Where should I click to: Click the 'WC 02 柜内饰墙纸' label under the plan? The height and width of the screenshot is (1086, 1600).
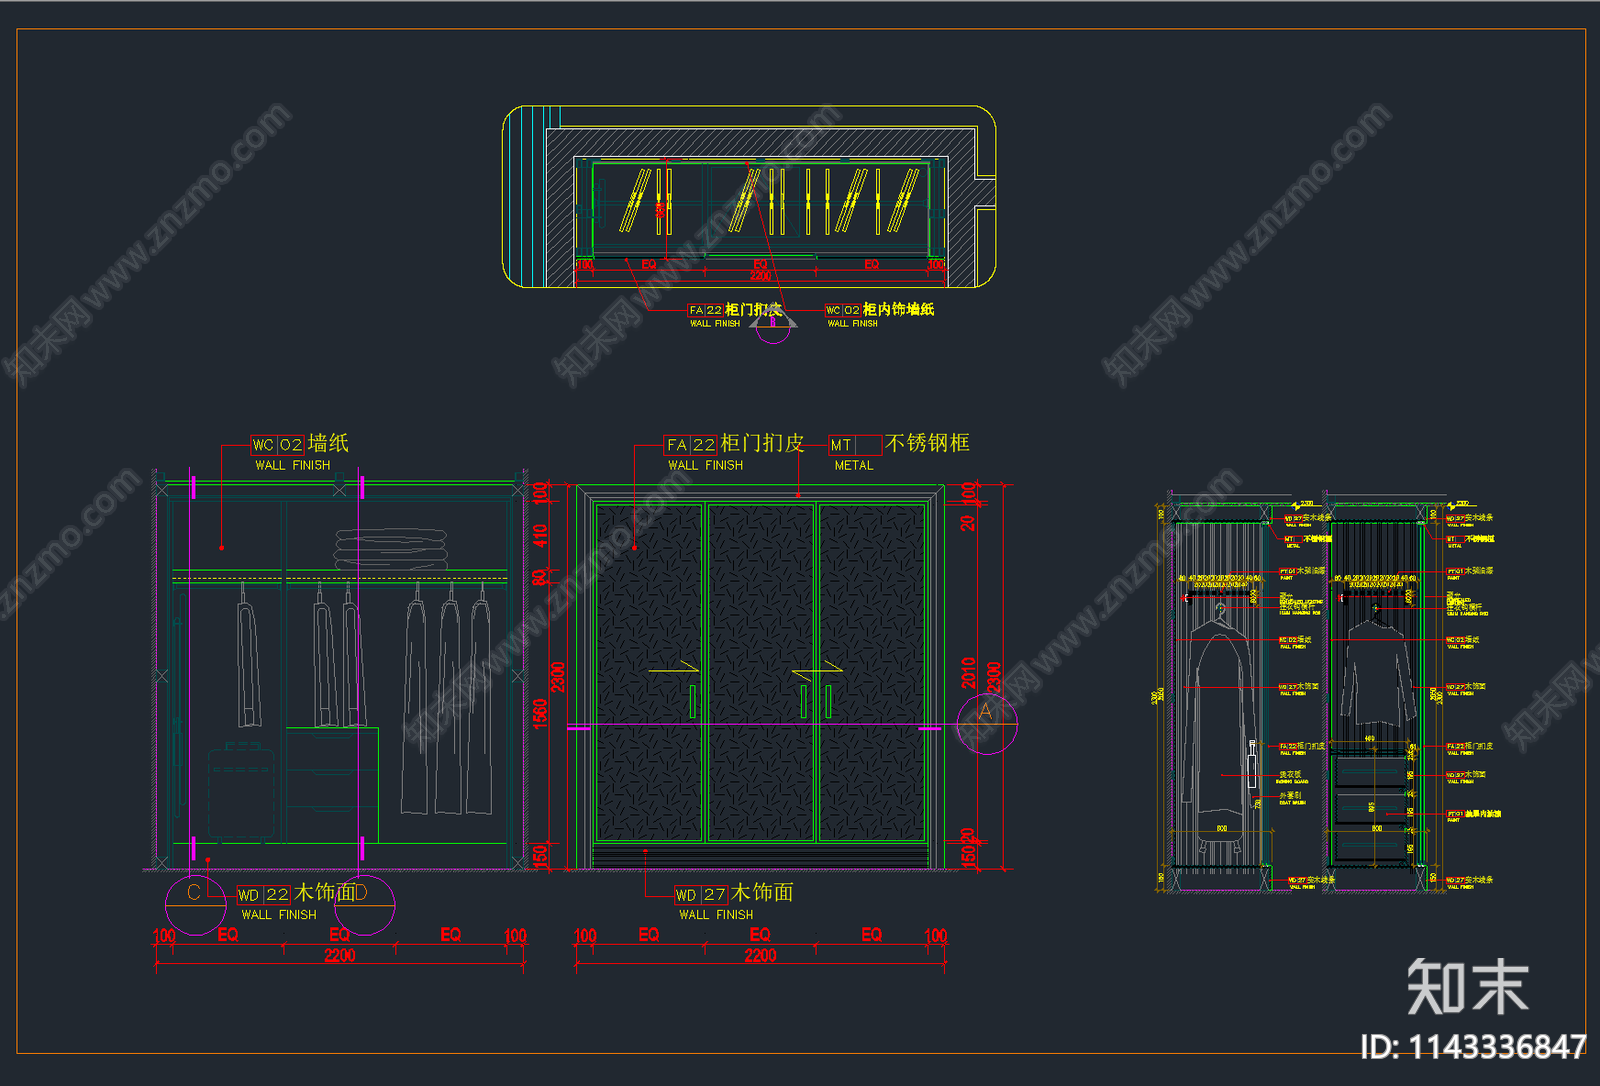[x=879, y=310]
